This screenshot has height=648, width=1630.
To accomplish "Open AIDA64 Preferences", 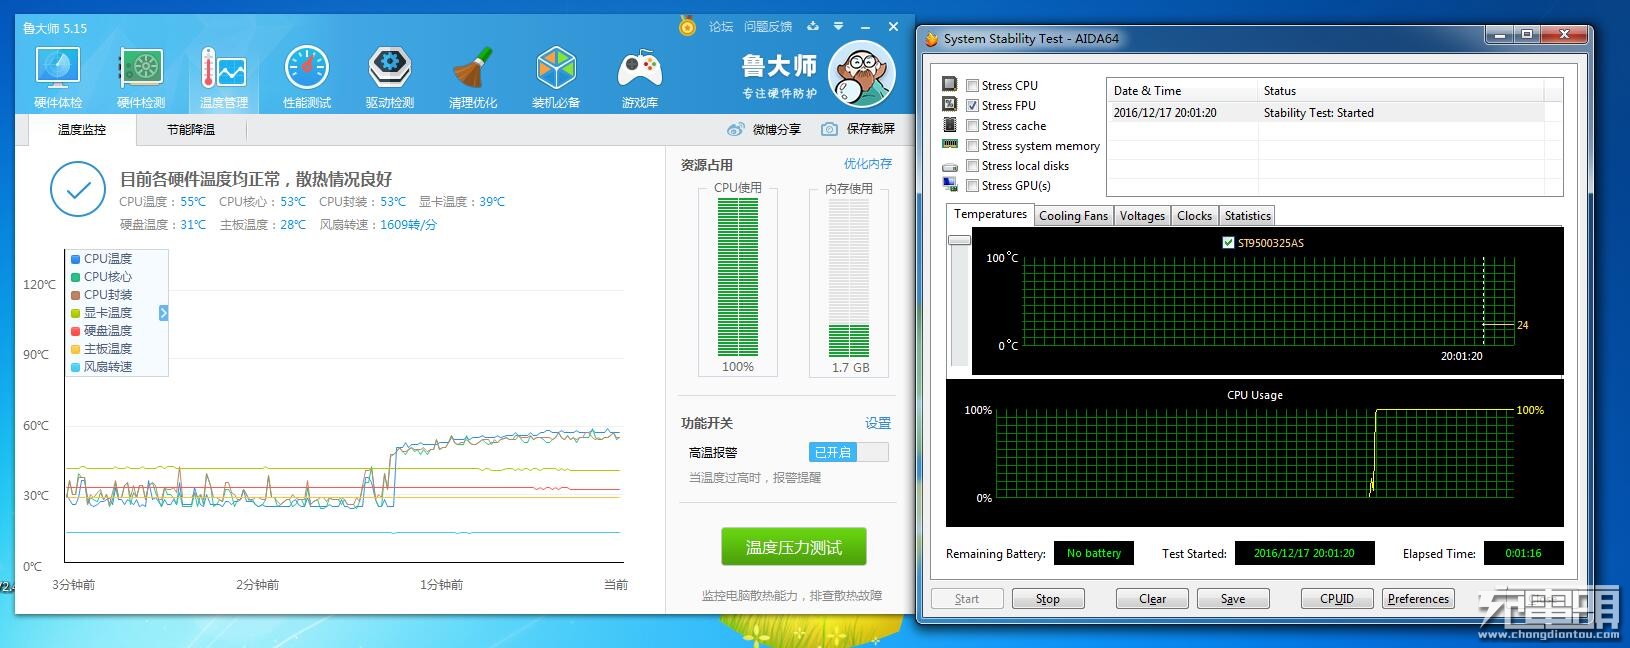I will click(1418, 599).
